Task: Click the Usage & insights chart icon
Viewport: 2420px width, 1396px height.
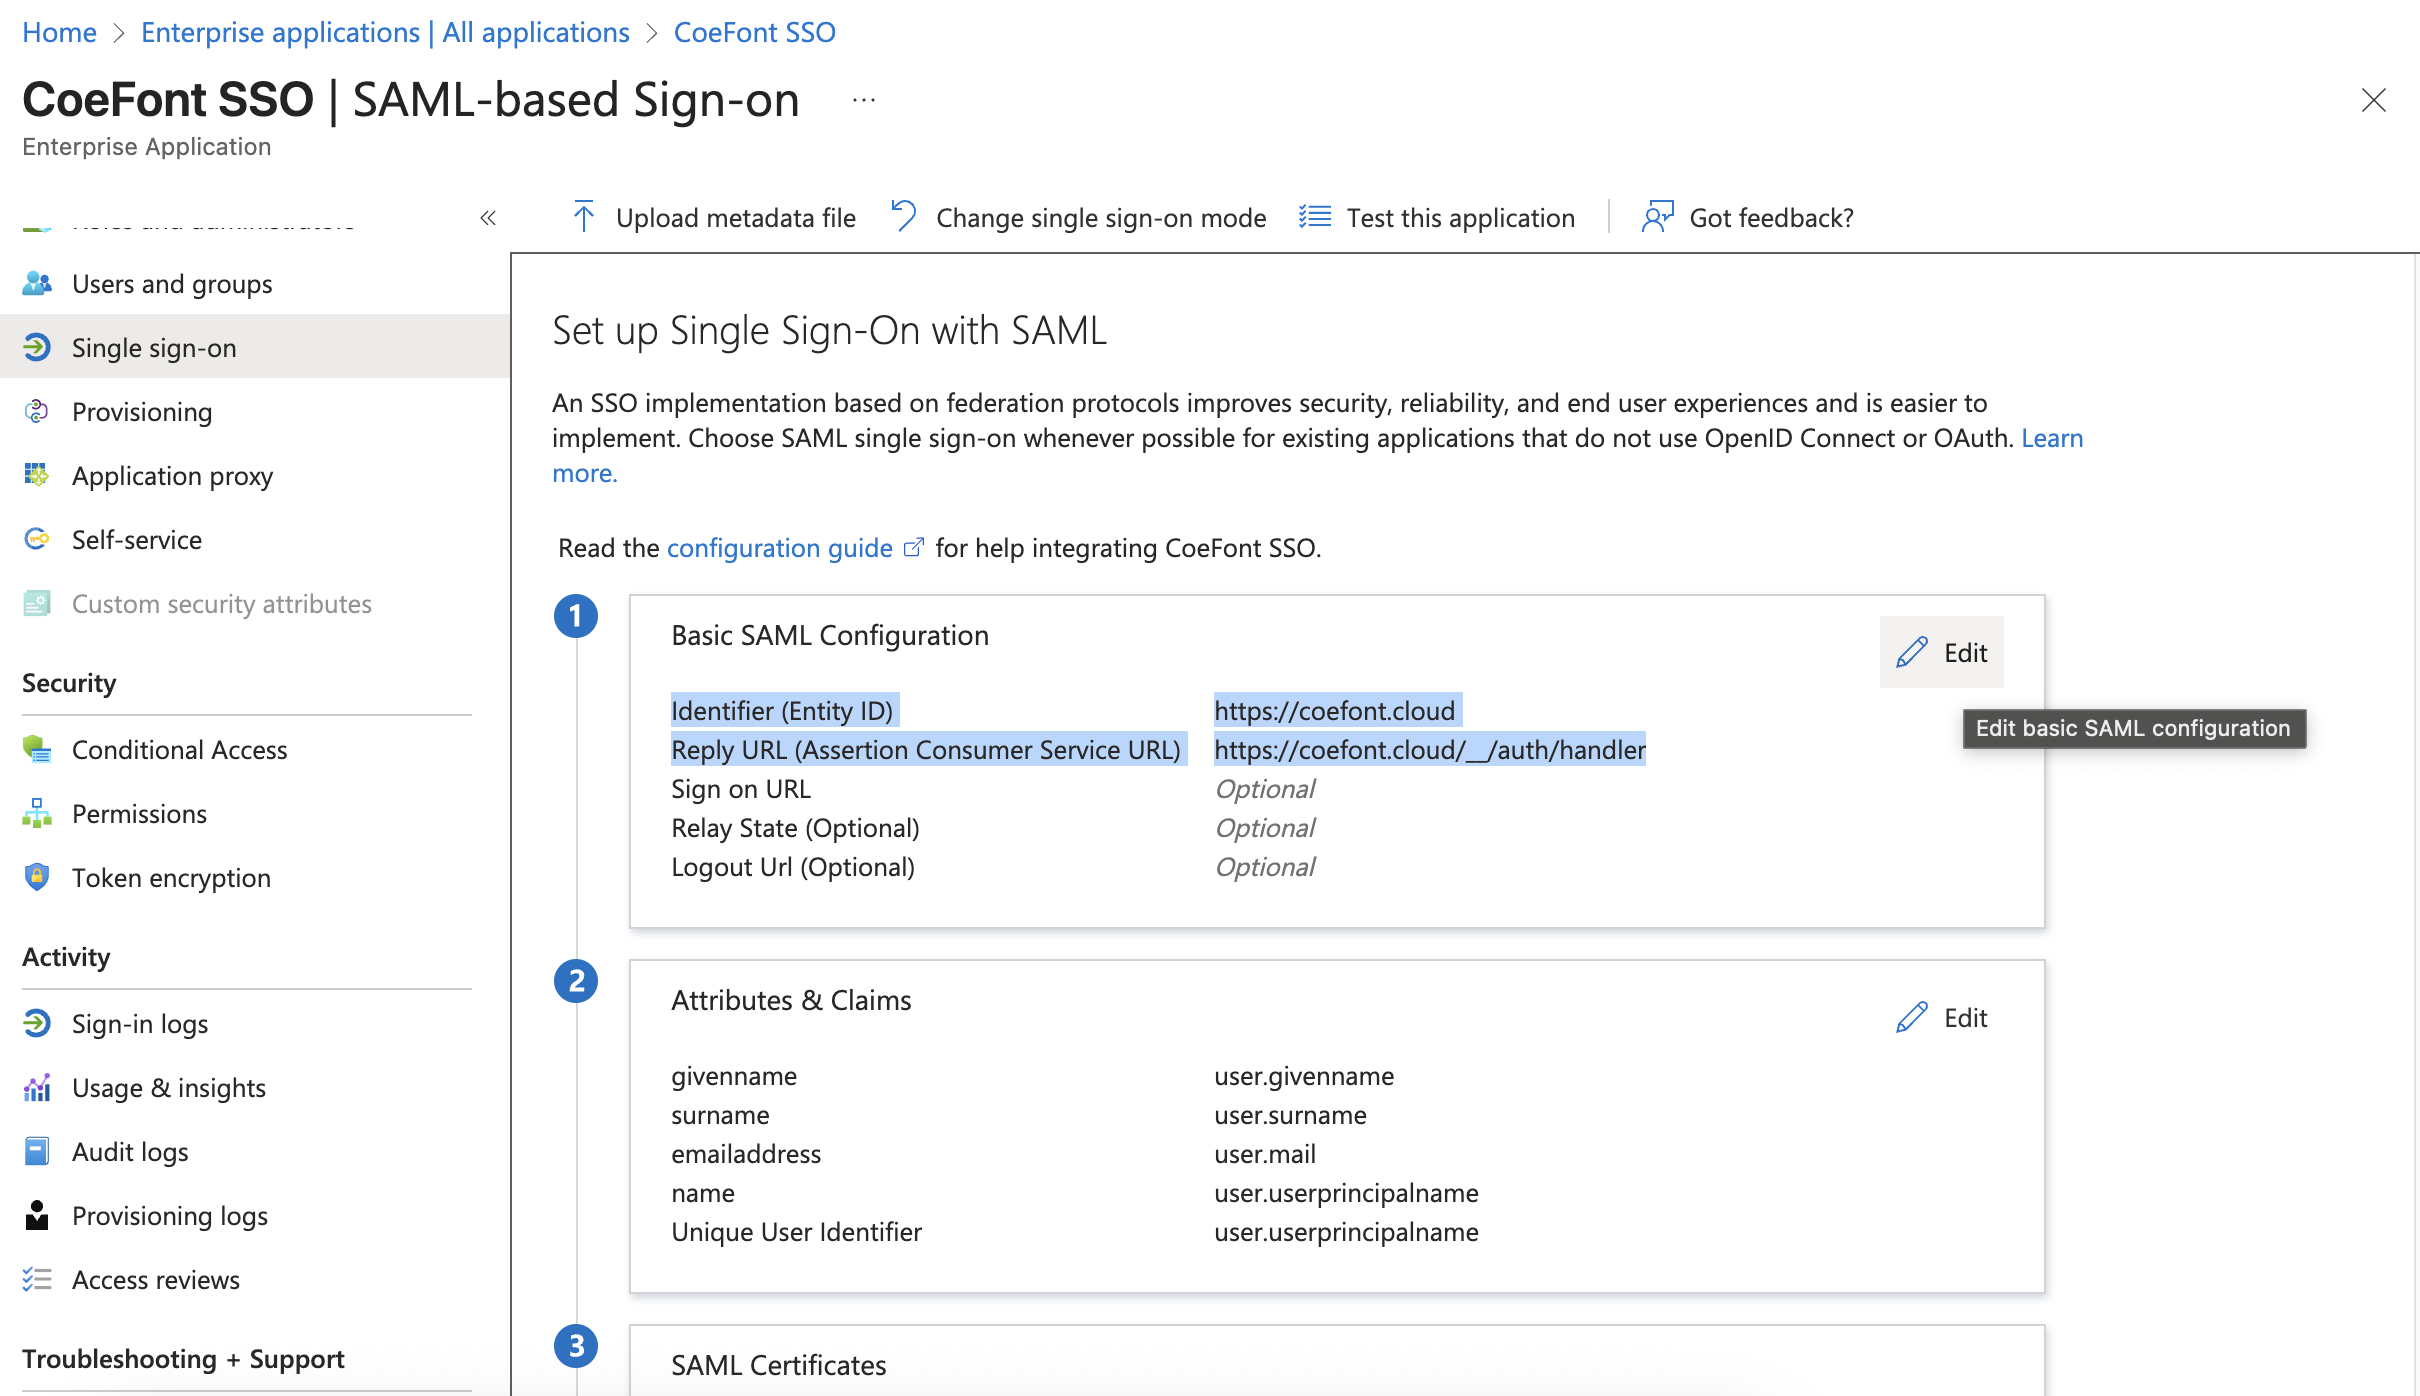Action: (x=37, y=1088)
